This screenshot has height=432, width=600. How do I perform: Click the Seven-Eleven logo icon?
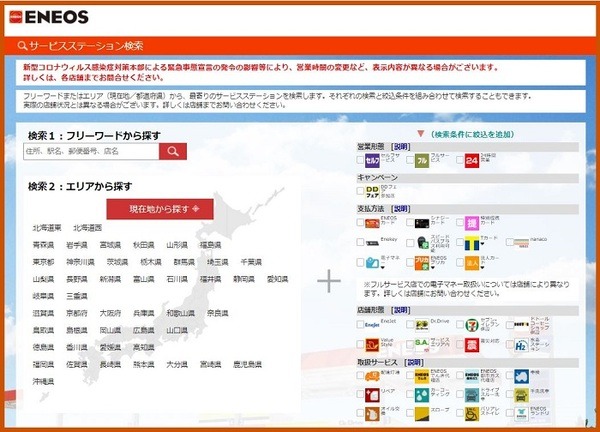tap(471, 325)
